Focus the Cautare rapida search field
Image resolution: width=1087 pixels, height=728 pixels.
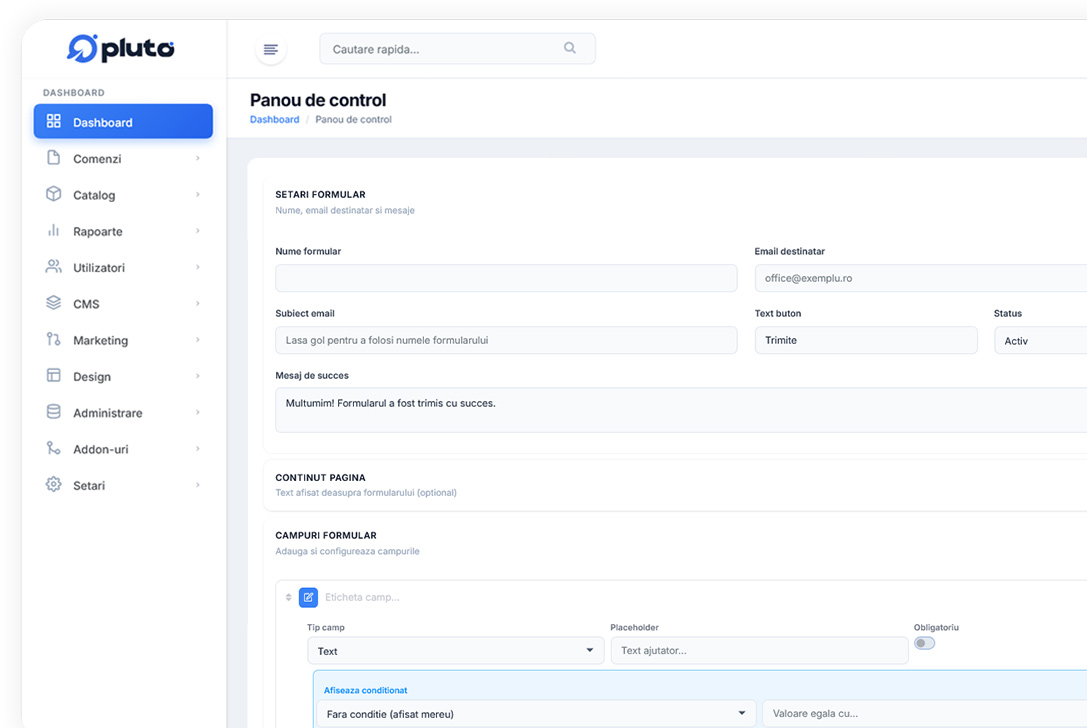click(x=458, y=49)
